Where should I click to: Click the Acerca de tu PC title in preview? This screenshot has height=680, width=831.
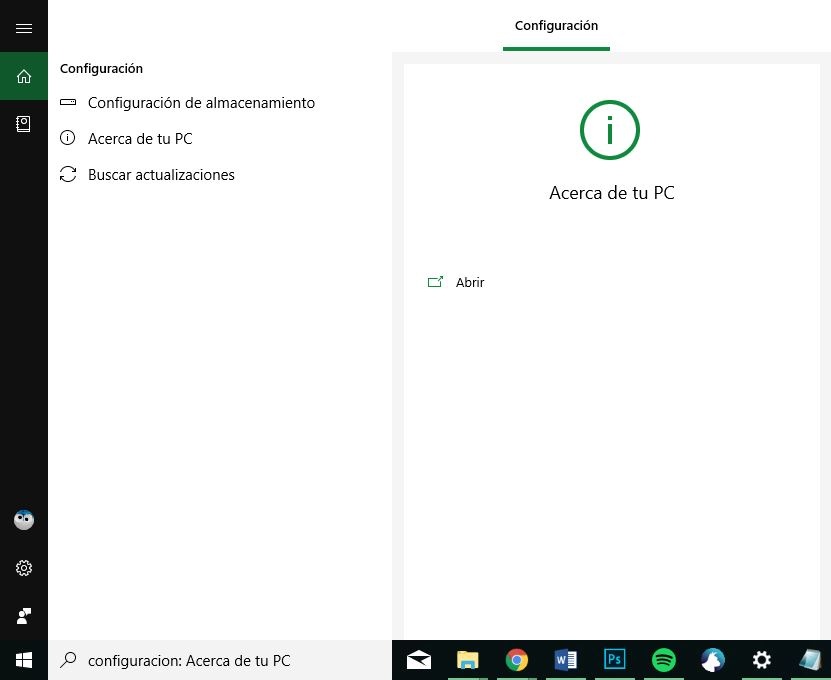[612, 193]
